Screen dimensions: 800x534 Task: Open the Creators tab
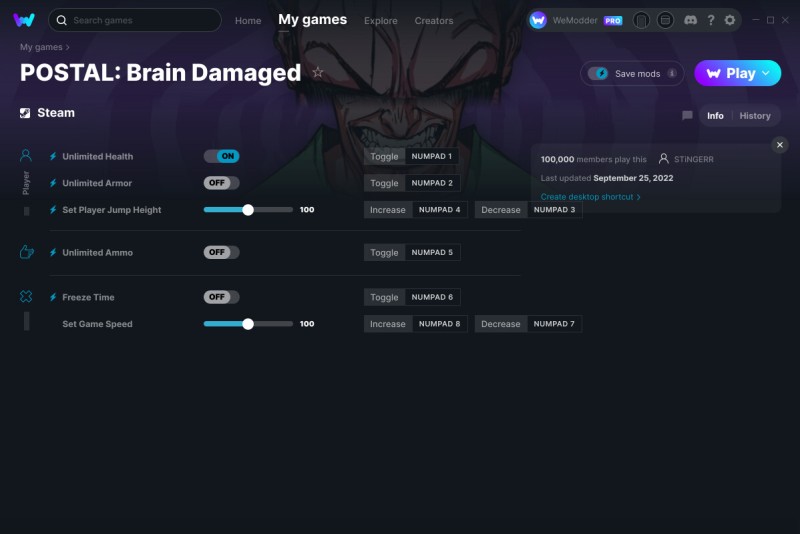point(434,21)
